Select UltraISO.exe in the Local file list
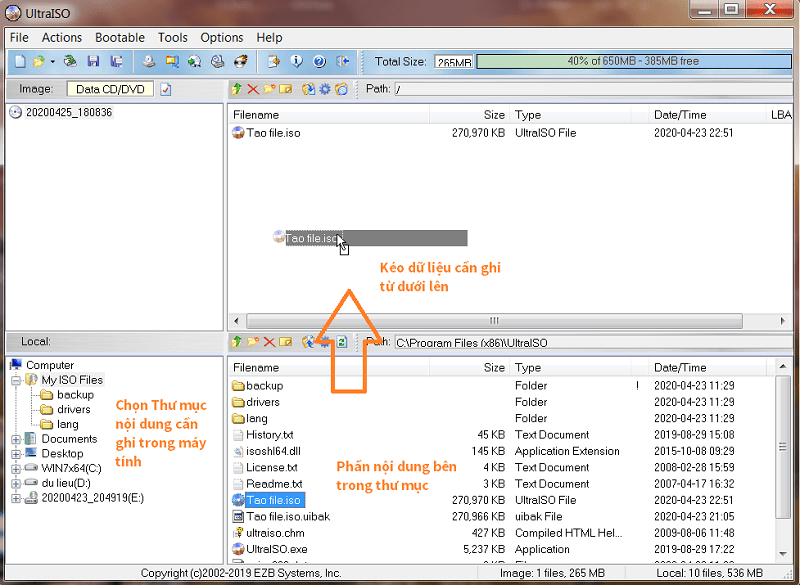The image size is (800, 585). click(277, 549)
